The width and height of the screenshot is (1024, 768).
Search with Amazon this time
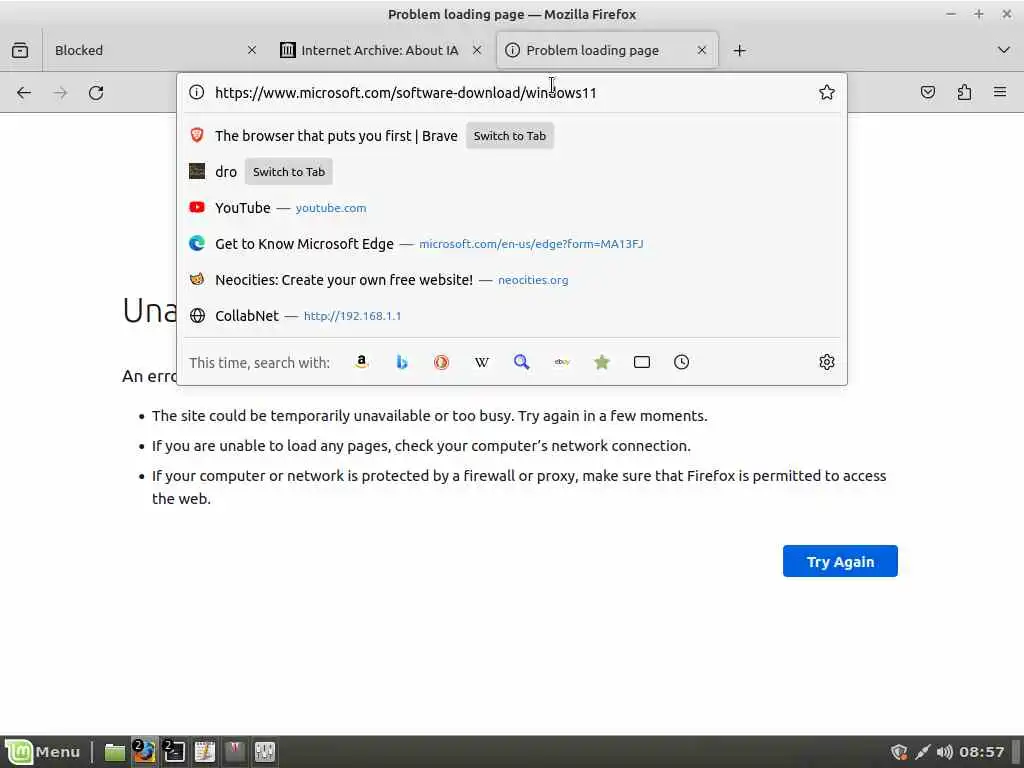tap(361, 362)
